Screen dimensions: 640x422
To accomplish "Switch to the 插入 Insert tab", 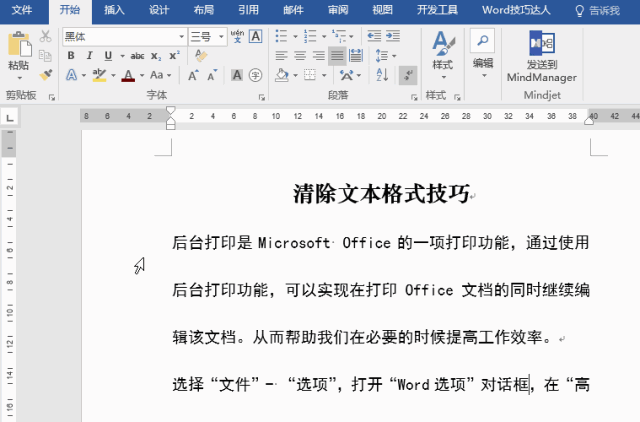I will pos(114,10).
